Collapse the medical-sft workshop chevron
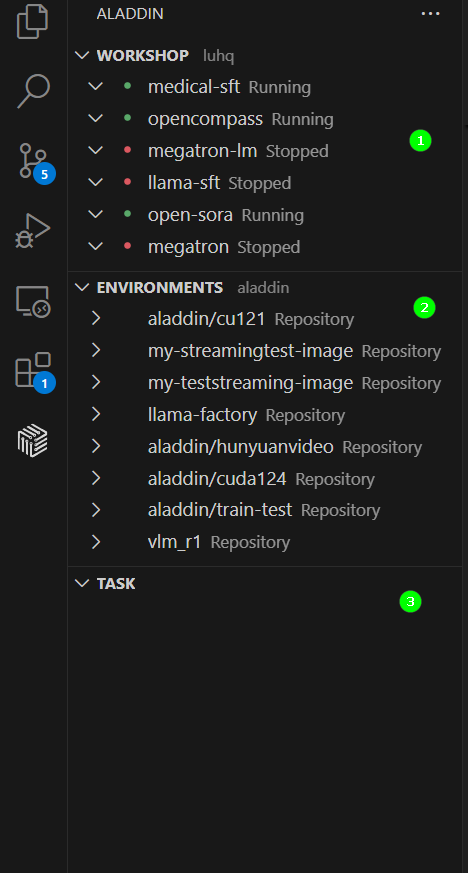Screen dimensions: 468x873 [x=96, y=87]
